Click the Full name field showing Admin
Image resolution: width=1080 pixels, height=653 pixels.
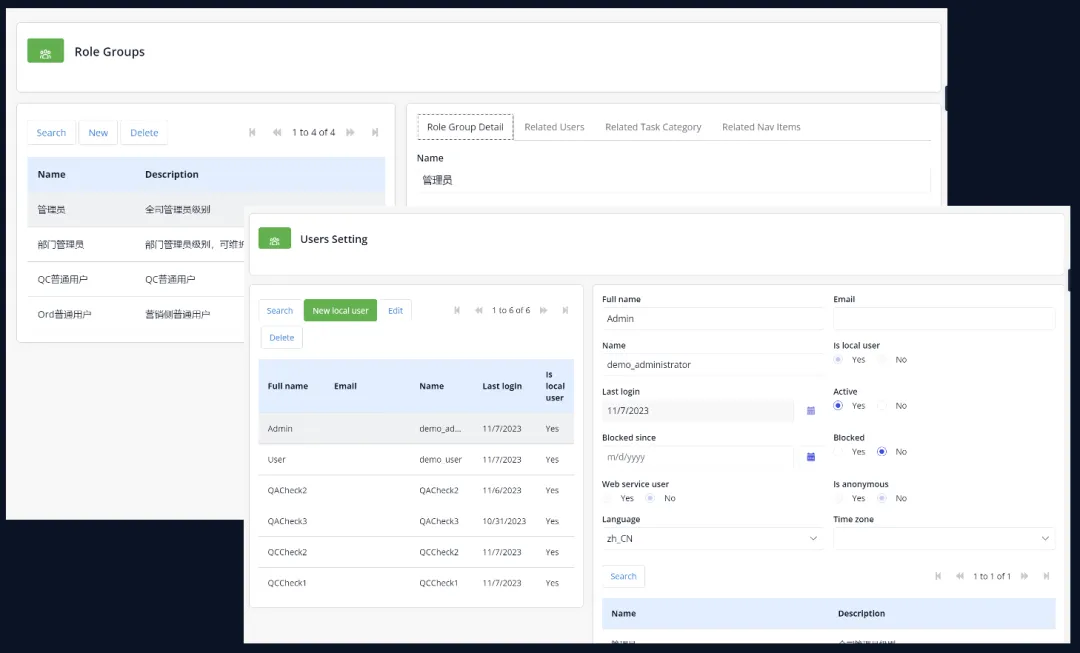pyautogui.click(x=712, y=318)
